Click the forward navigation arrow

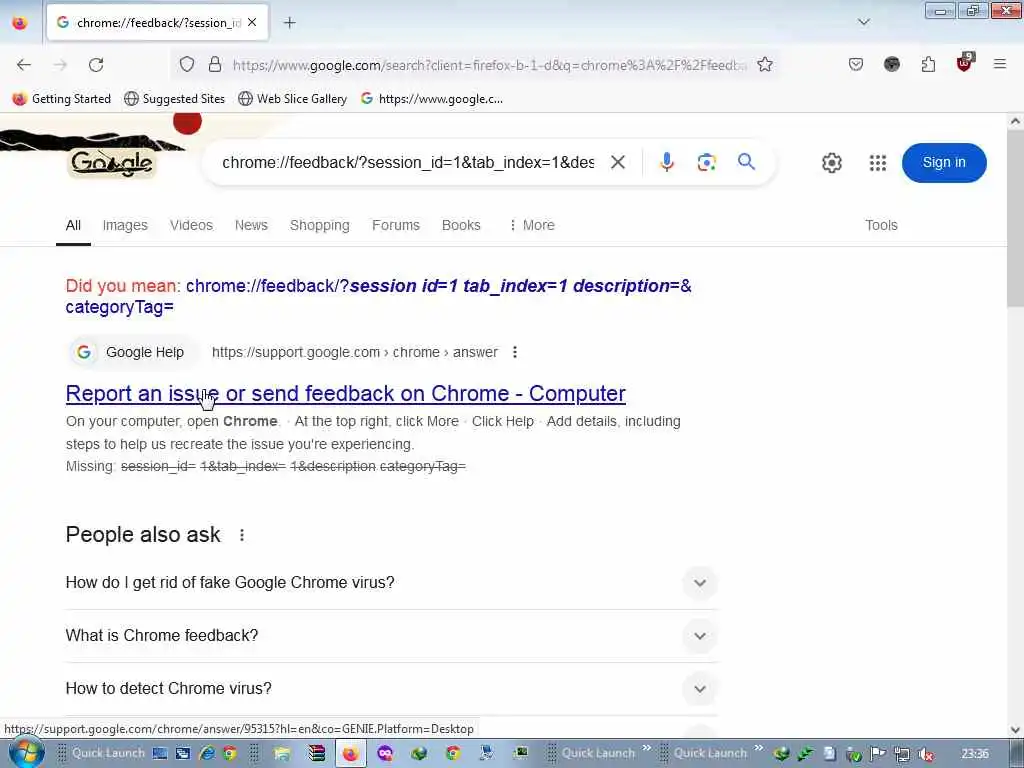60,65
